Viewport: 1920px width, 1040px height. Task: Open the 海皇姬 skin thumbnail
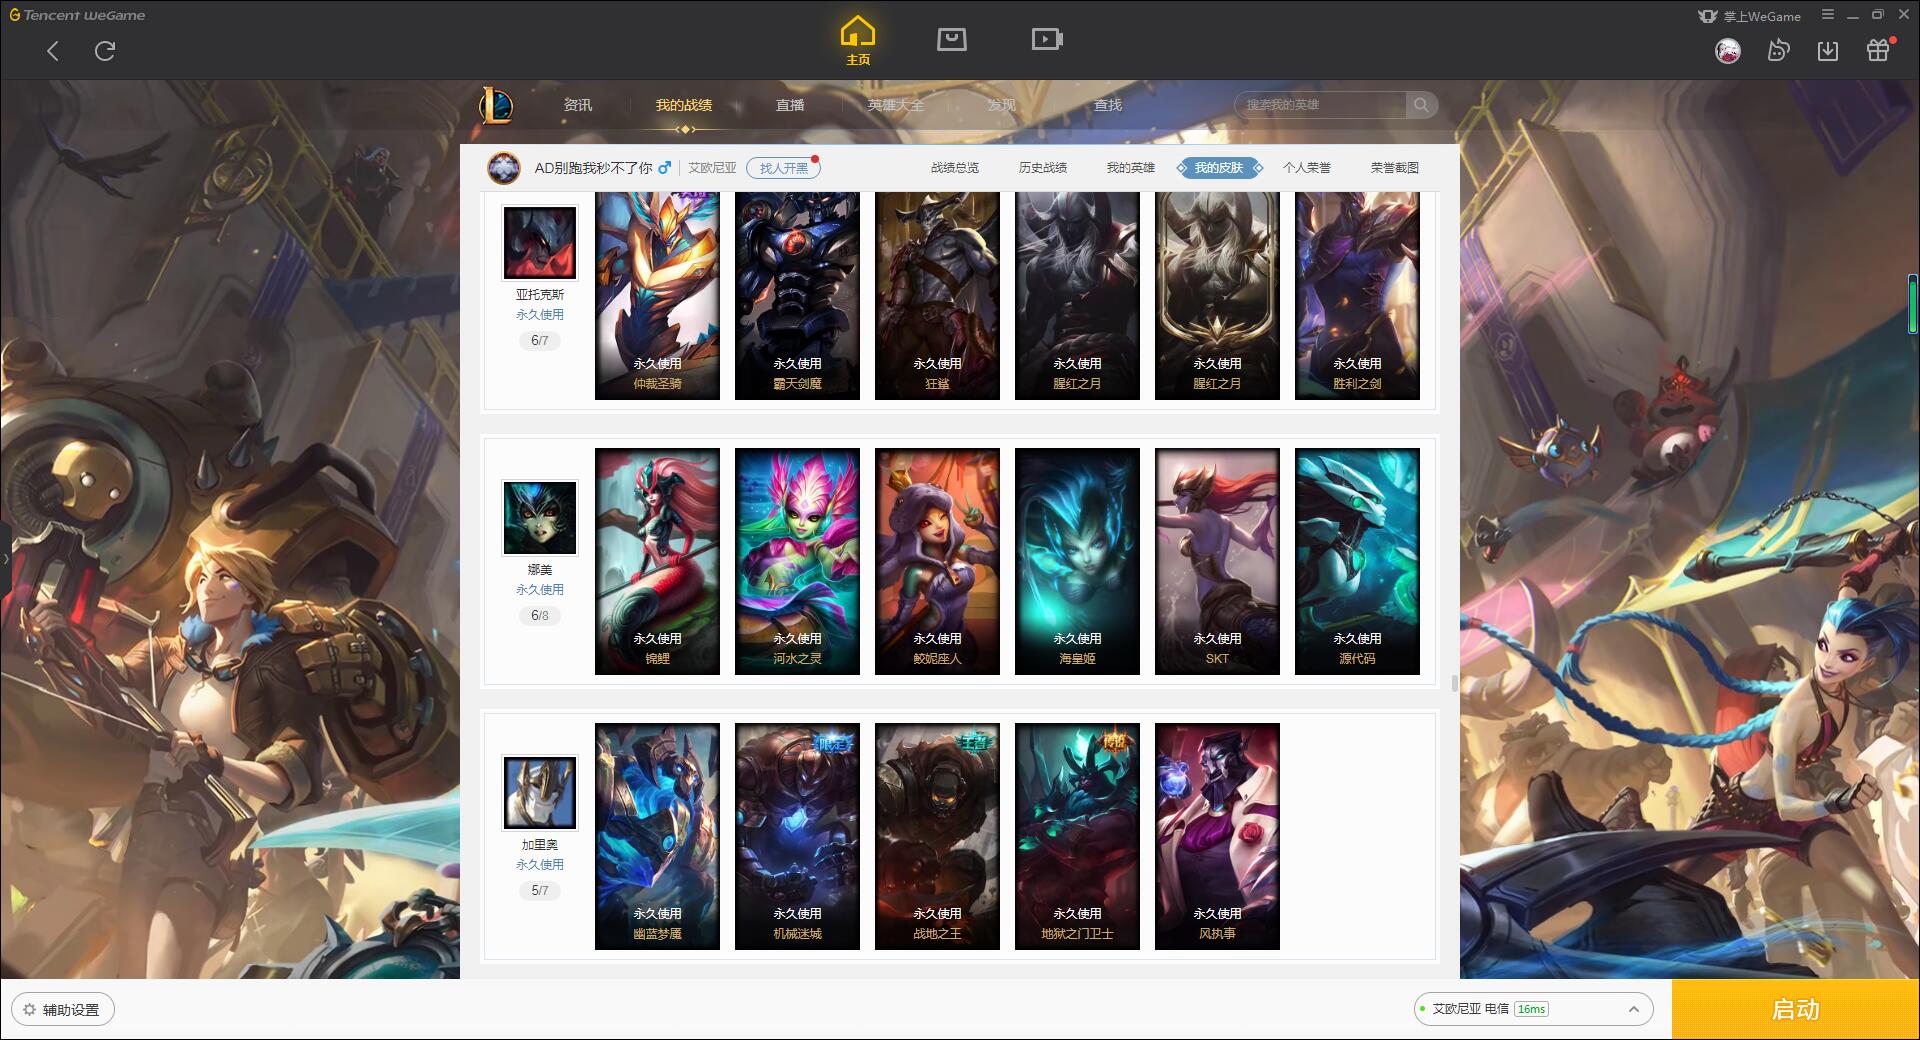(1077, 561)
